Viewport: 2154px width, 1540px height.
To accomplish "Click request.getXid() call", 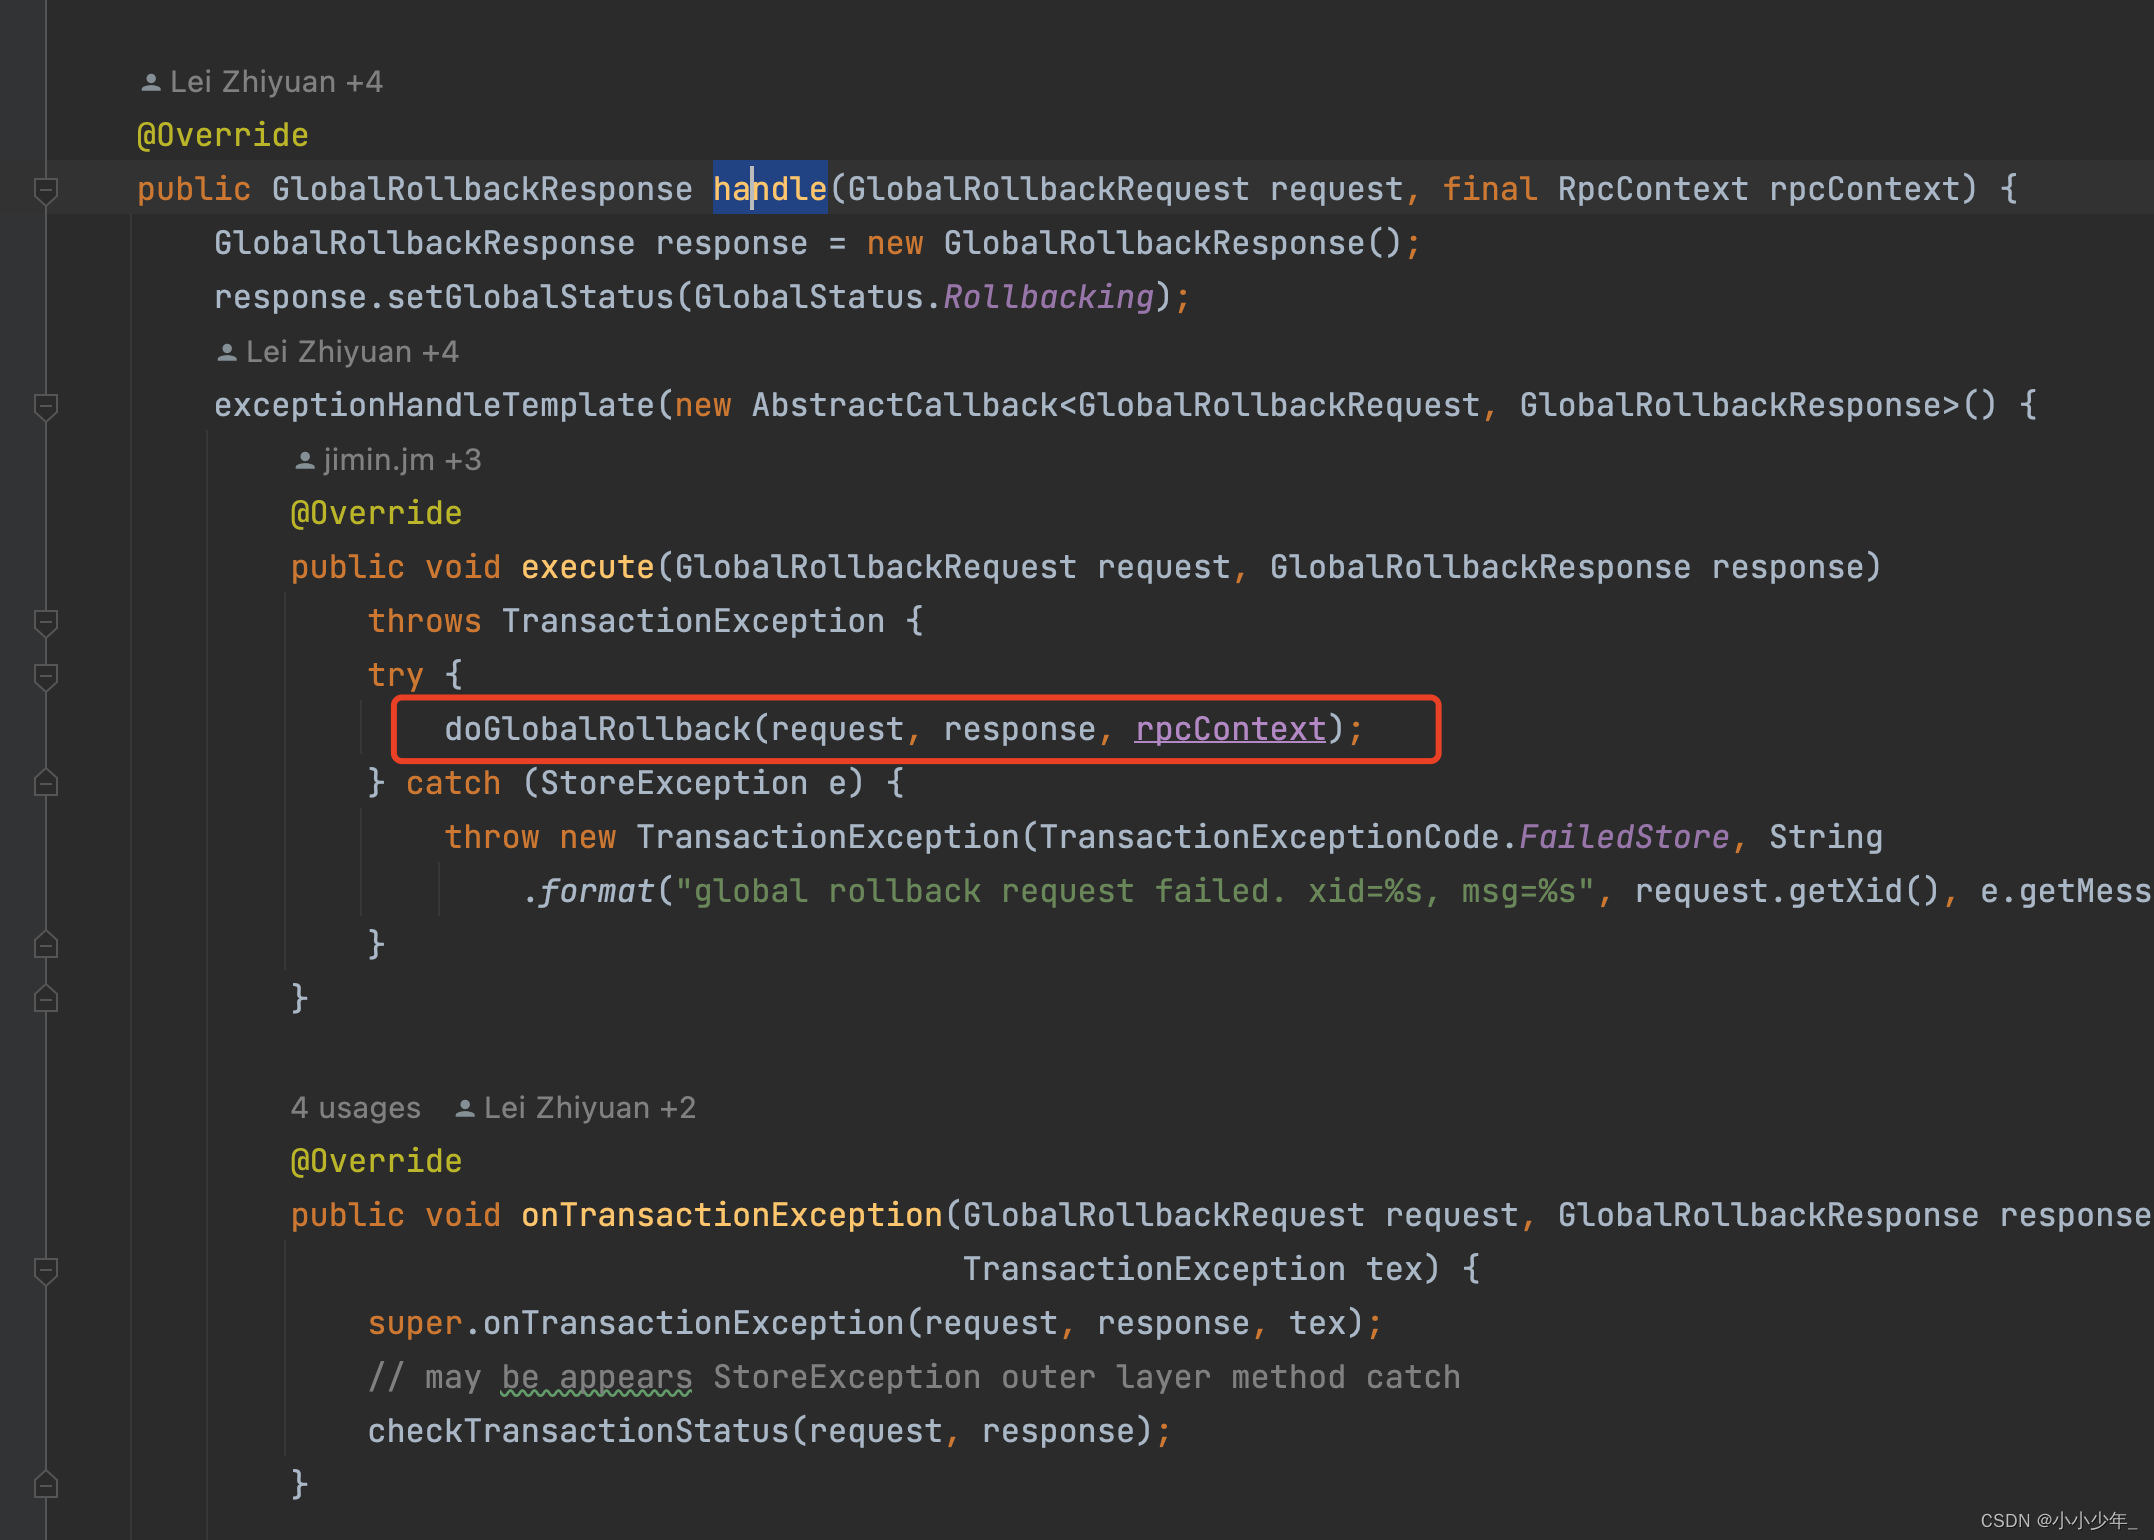I will click(x=1788, y=891).
